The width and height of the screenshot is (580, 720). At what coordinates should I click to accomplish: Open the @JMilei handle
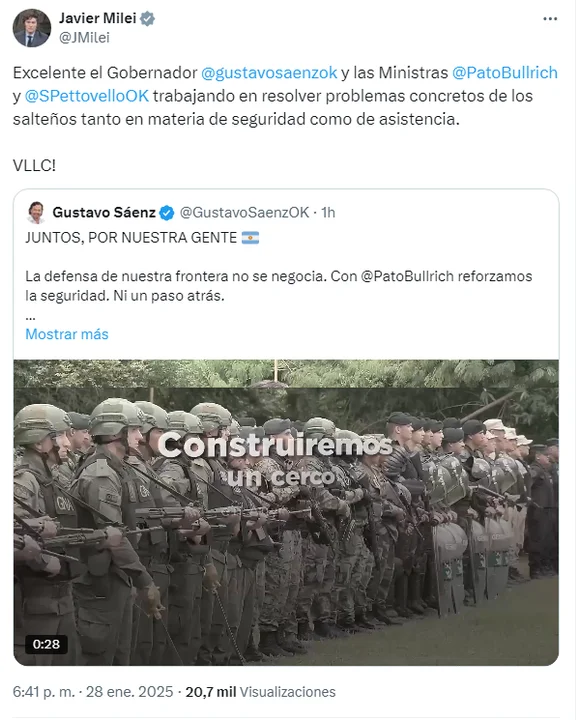click(84, 38)
